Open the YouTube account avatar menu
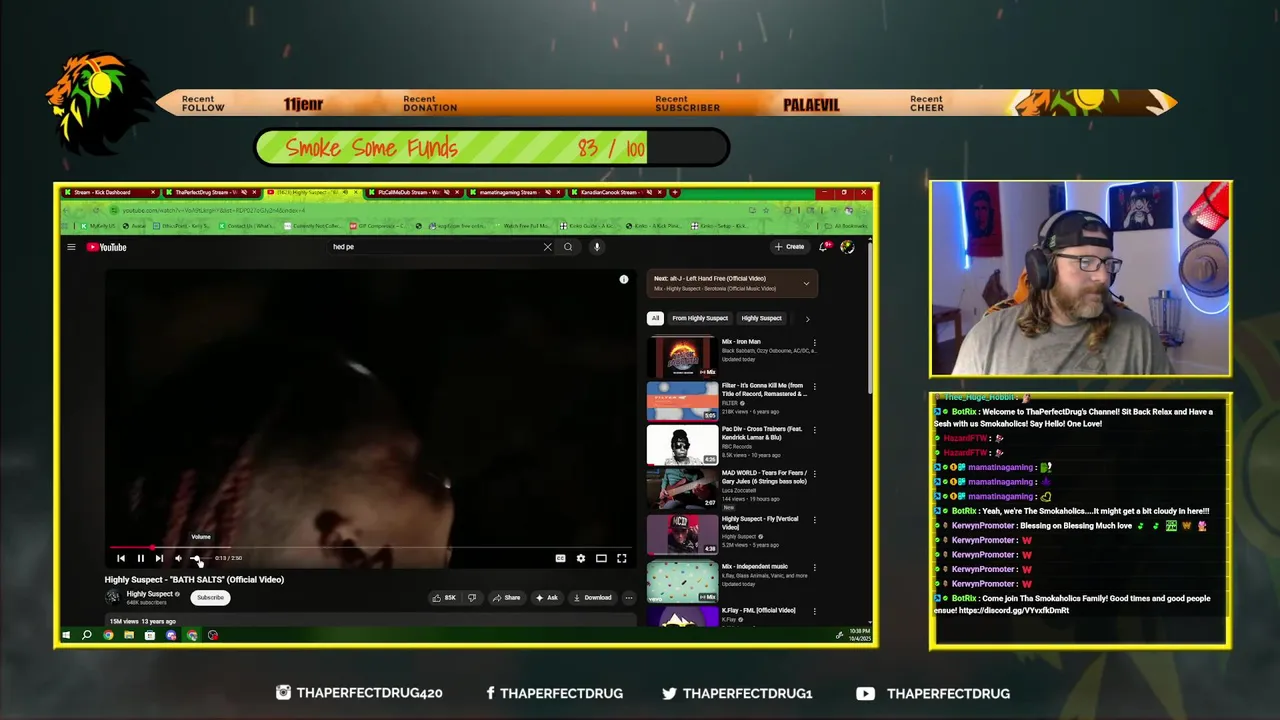1280x720 pixels. pyautogui.click(x=847, y=247)
